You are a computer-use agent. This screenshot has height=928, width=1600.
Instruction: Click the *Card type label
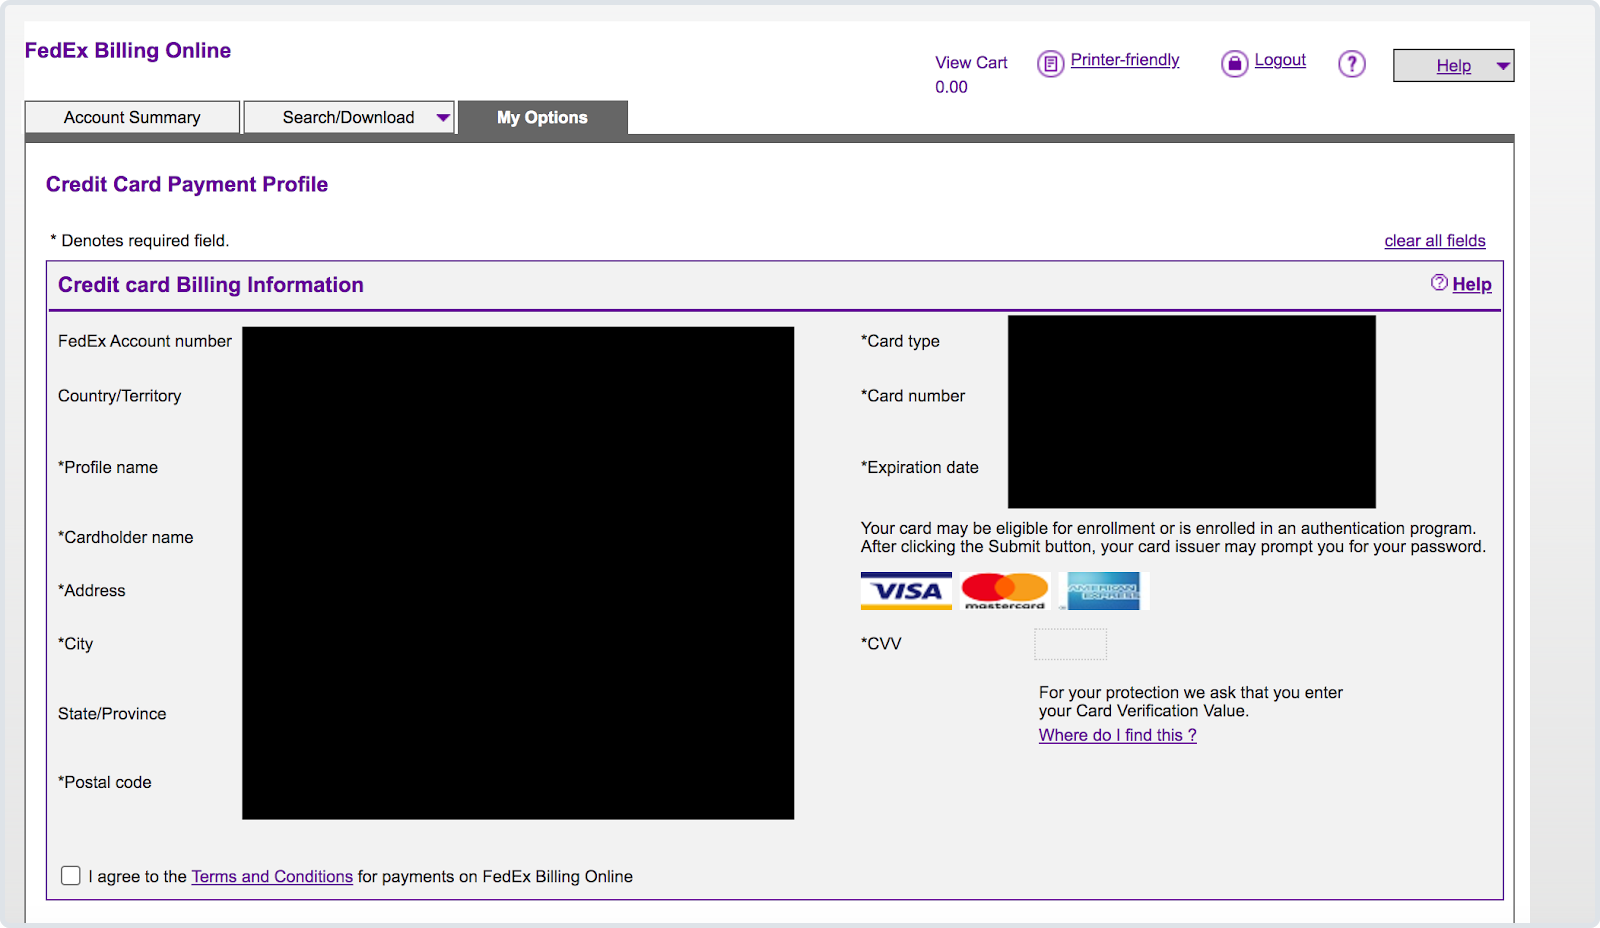900,341
